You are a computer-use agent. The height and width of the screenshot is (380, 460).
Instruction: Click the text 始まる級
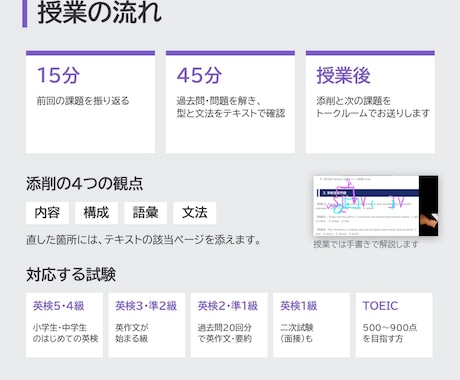[131, 339]
